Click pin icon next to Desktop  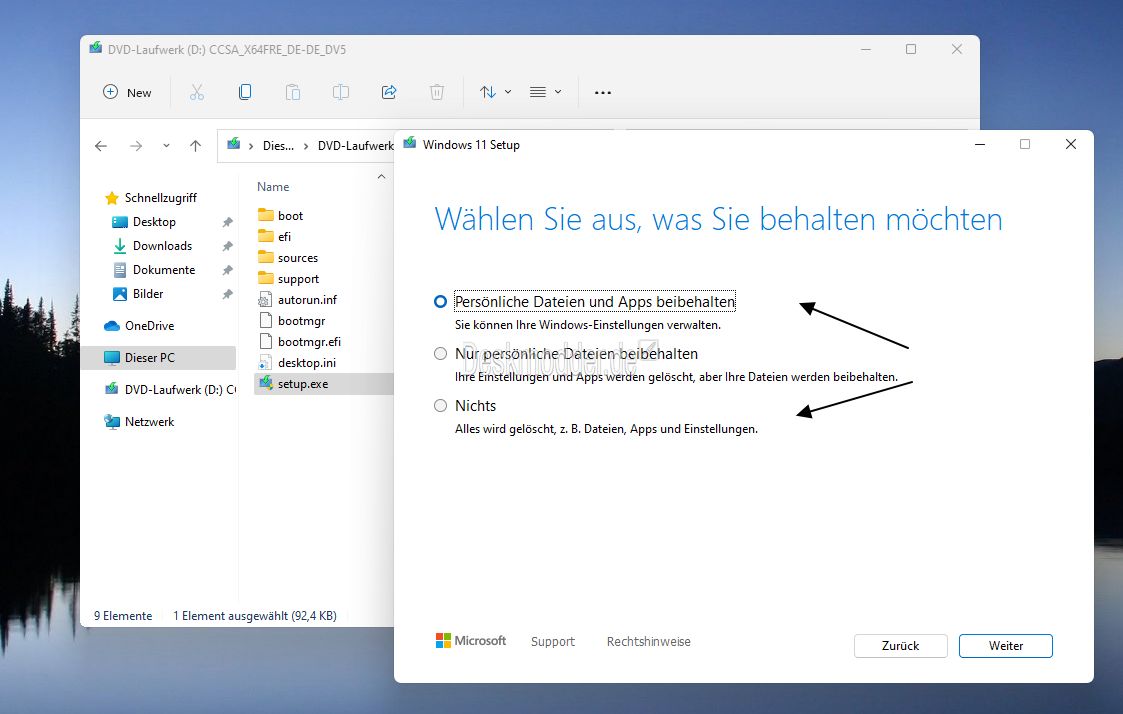coord(227,222)
